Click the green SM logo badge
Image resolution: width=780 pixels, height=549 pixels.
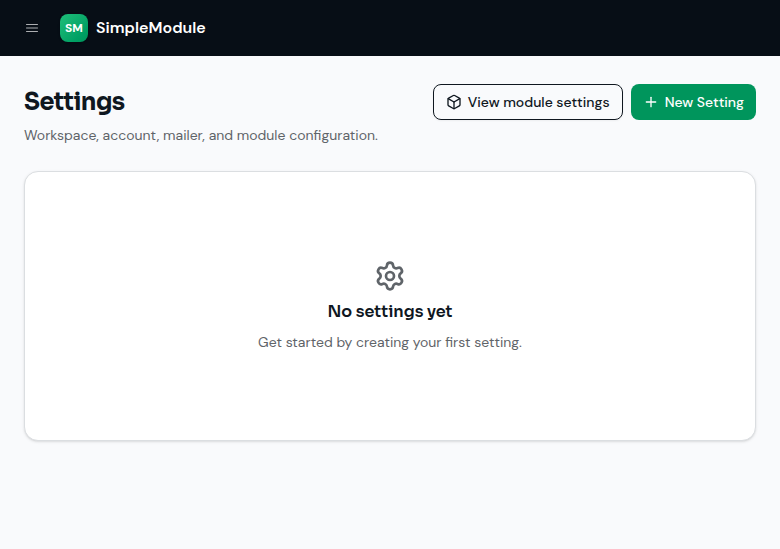click(x=74, y=28)
